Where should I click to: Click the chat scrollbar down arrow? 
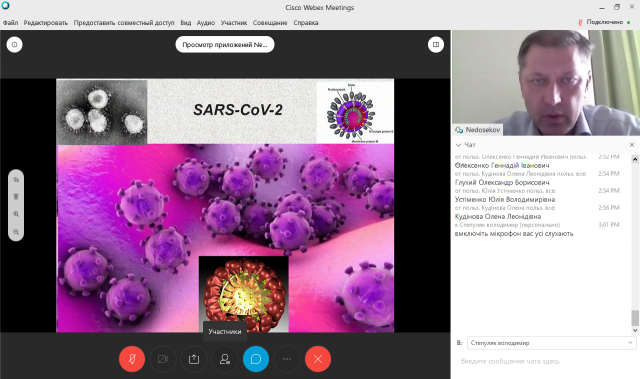click(635, 330)
